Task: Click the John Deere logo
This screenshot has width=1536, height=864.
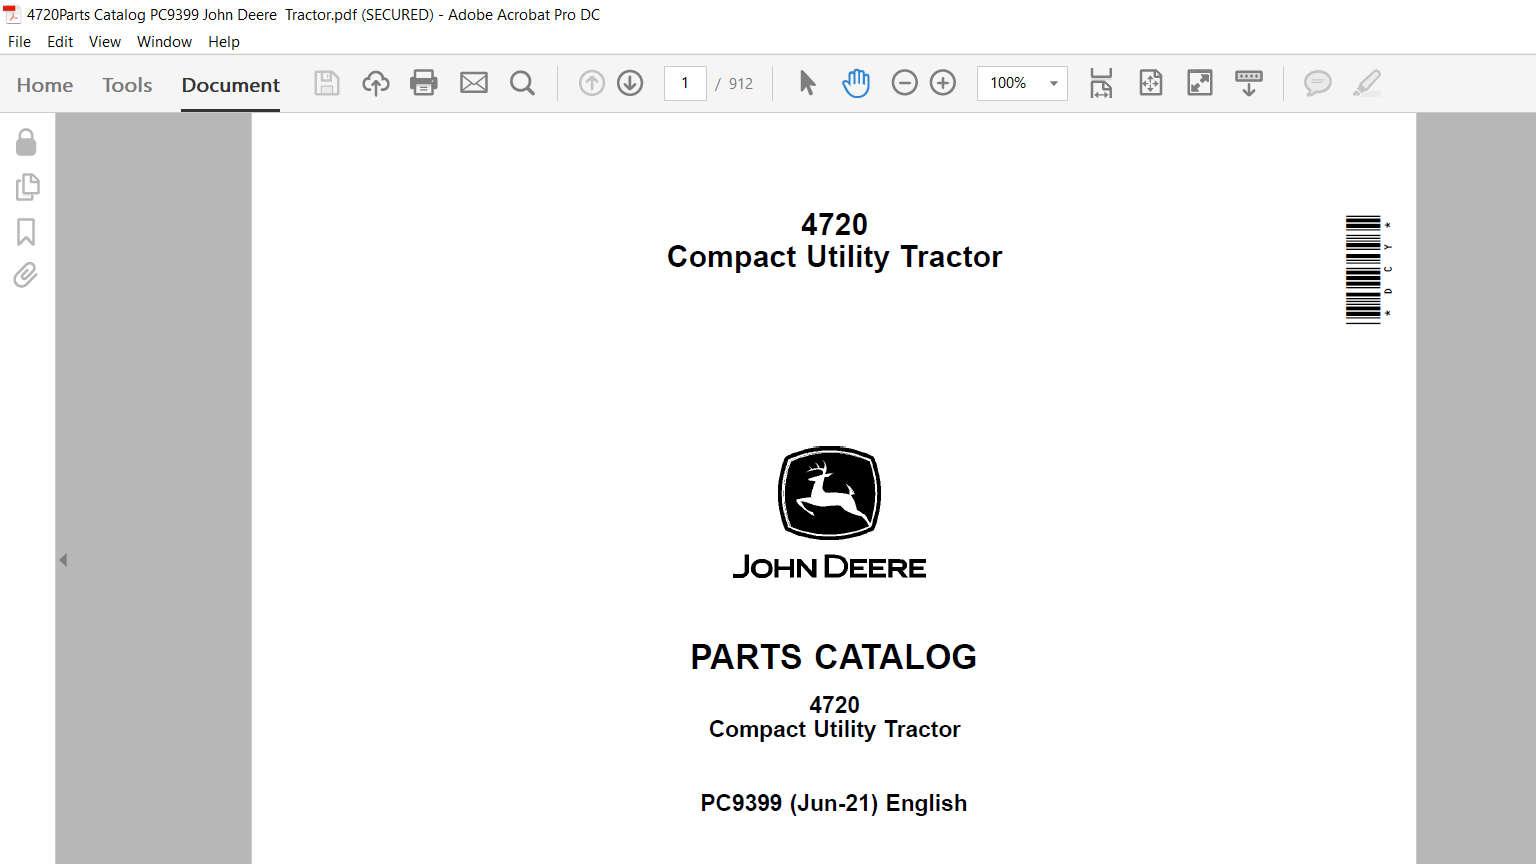Action: (x=829, y=513)
